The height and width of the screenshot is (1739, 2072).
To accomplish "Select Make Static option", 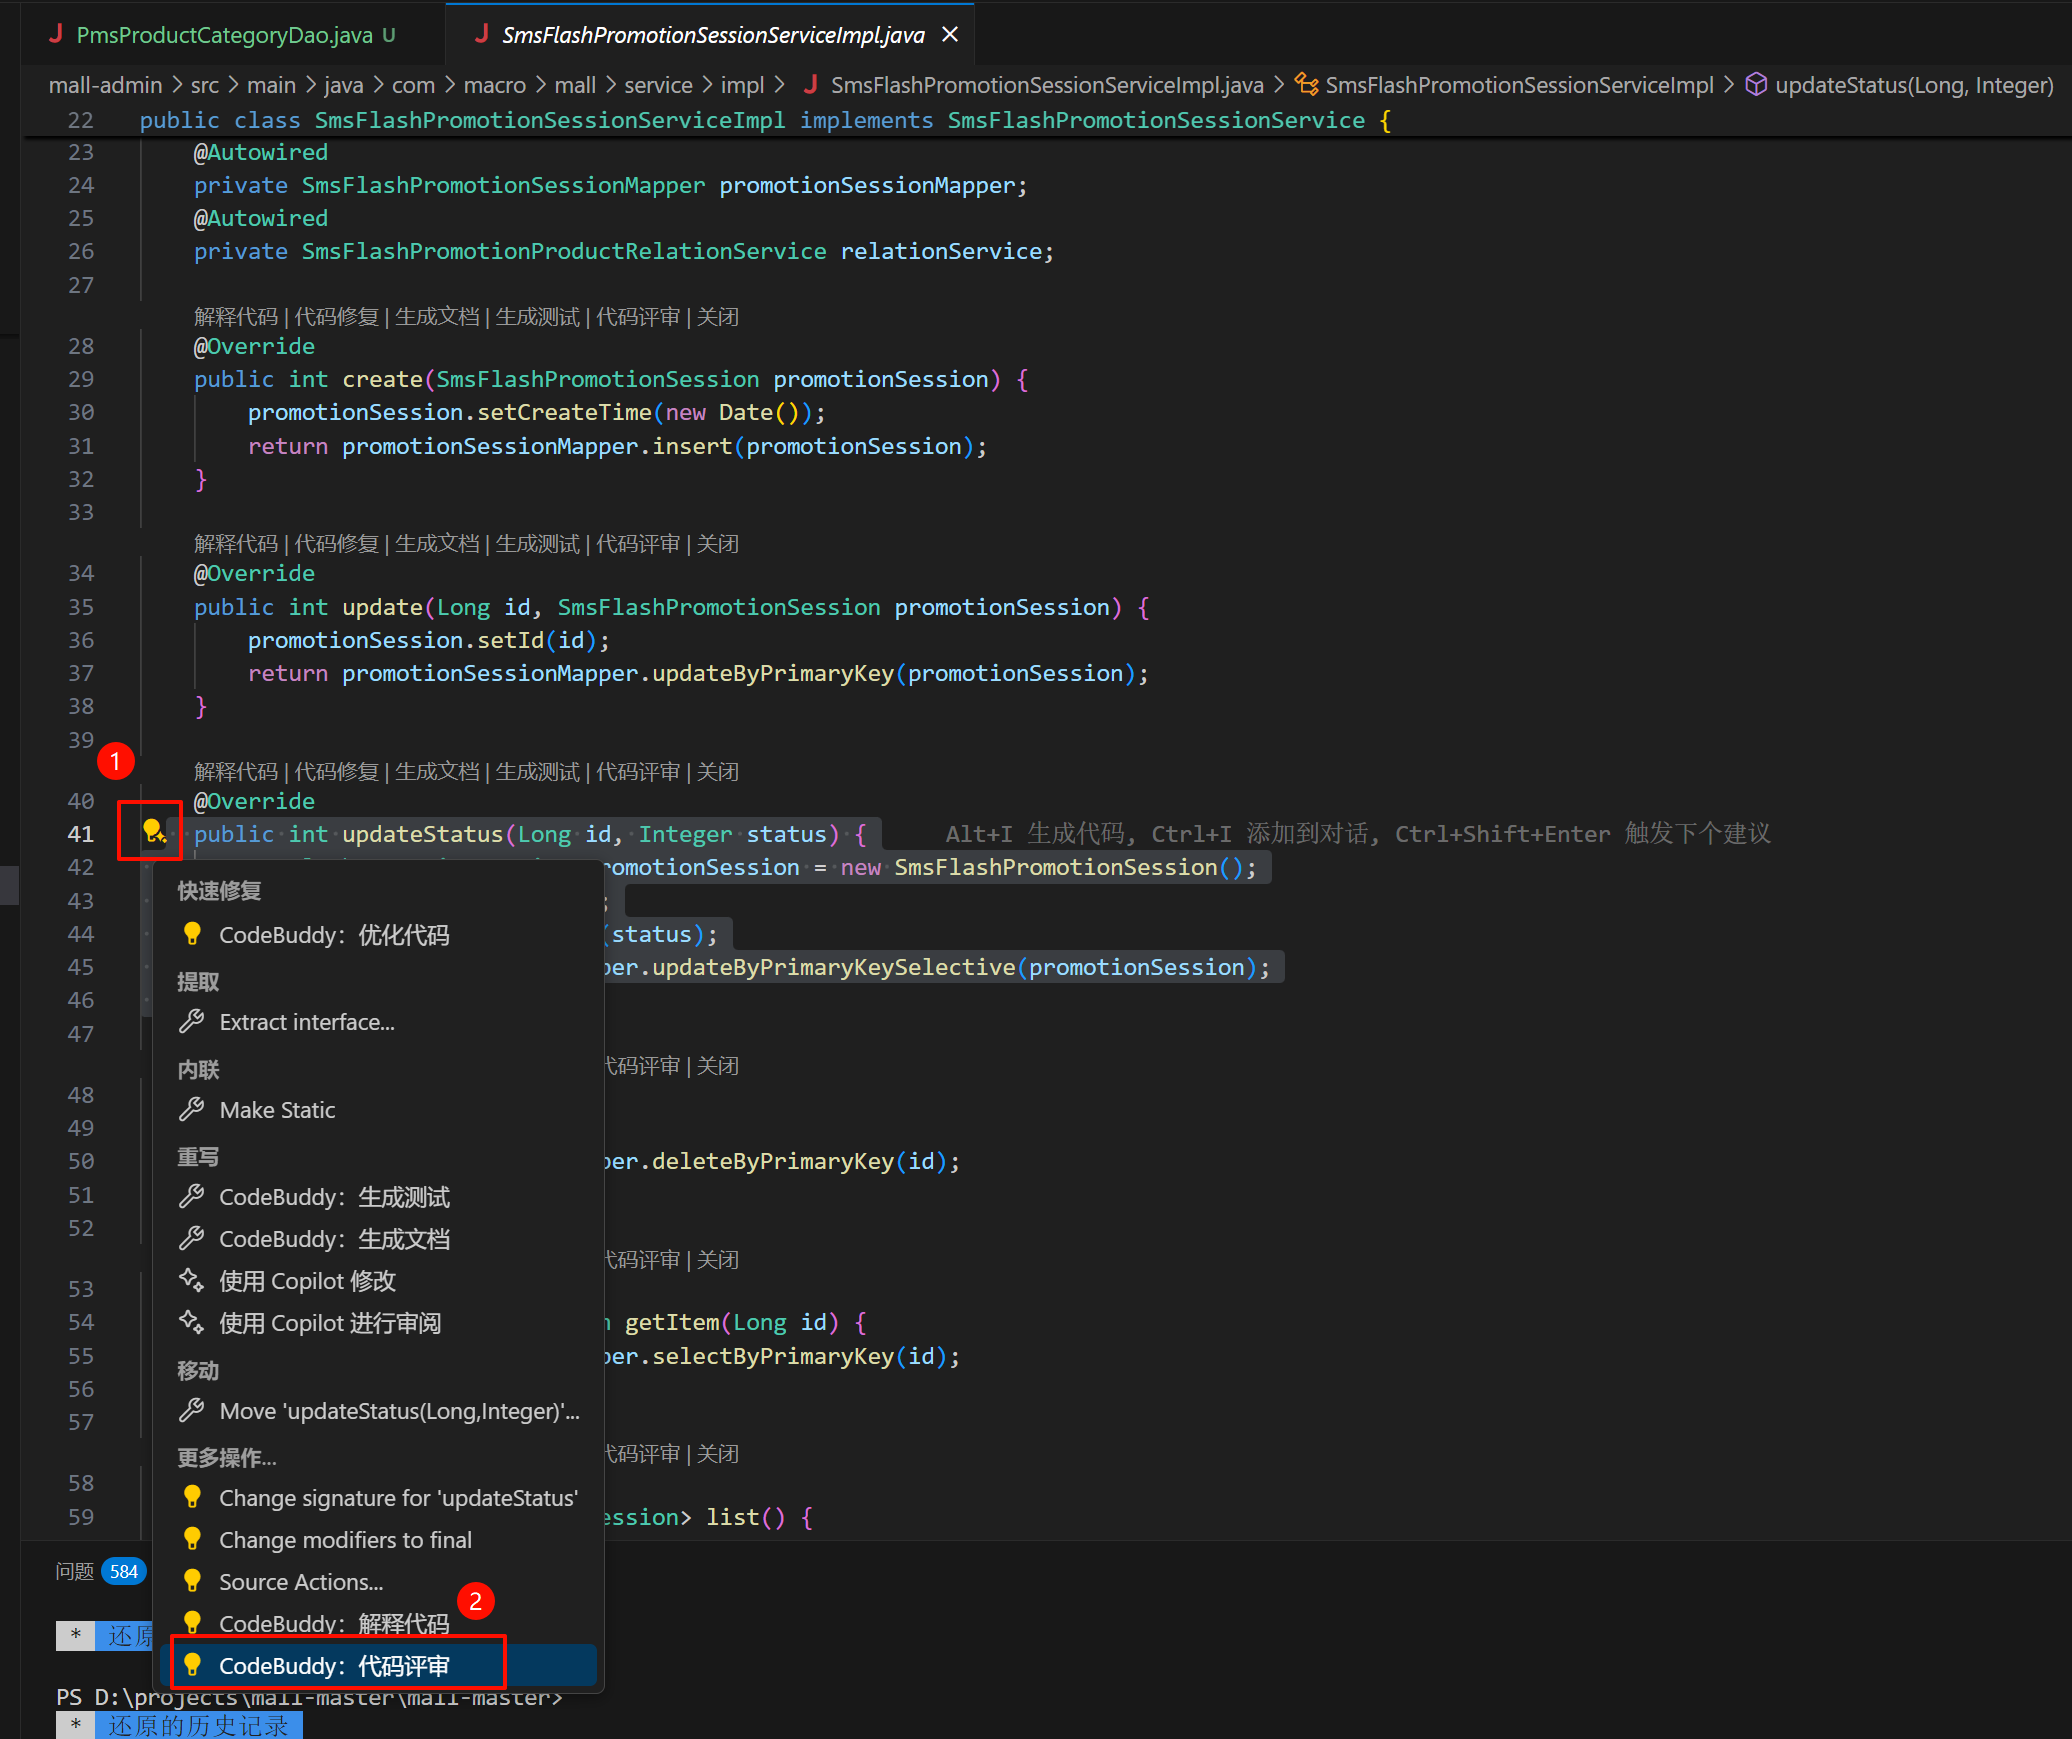I will click(x=277, y=1110).
